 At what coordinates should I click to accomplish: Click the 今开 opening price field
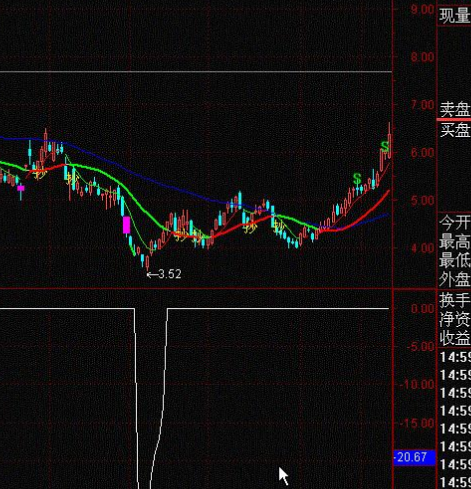click(x=455, y=223)
